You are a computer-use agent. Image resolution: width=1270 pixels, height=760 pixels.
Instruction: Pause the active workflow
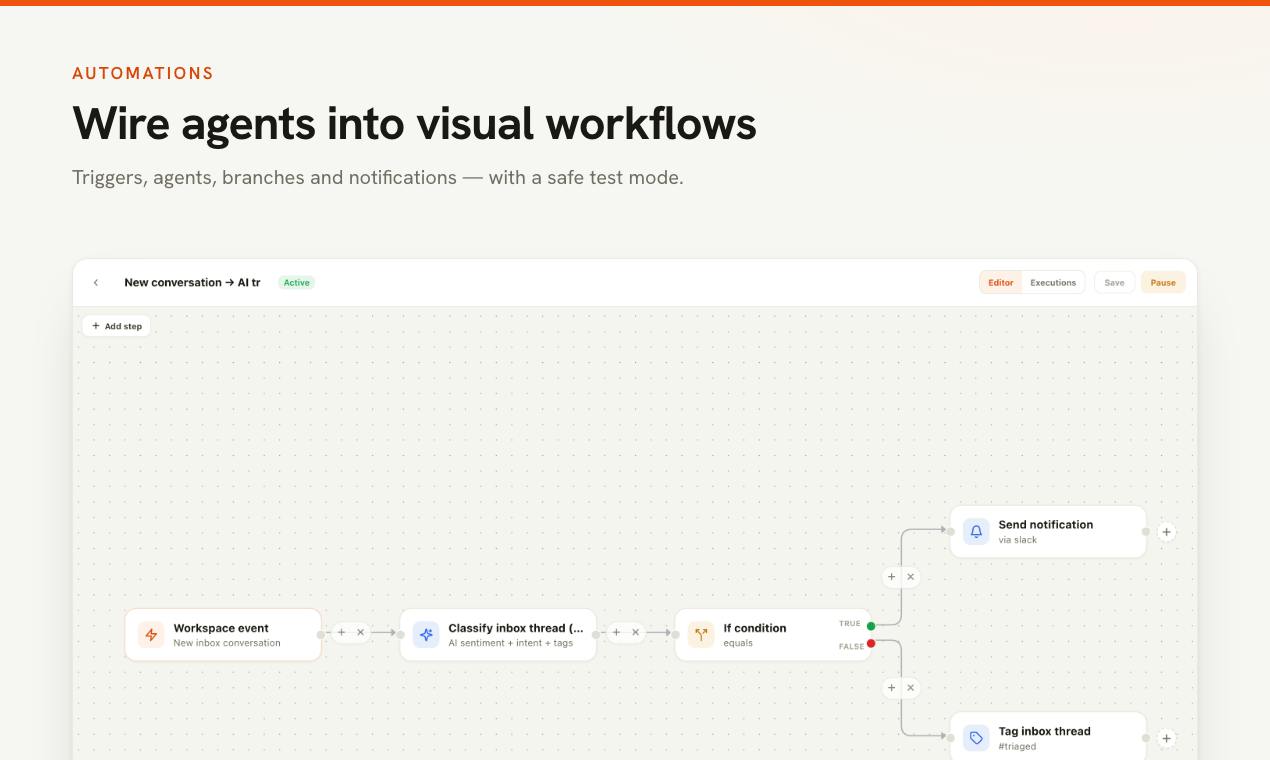[x=1163, y=283]
